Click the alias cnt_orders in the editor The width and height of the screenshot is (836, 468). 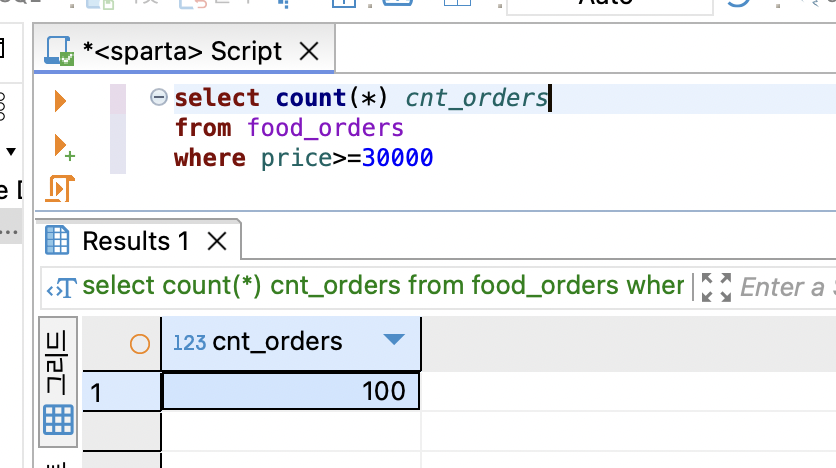(x=477, y=98)
